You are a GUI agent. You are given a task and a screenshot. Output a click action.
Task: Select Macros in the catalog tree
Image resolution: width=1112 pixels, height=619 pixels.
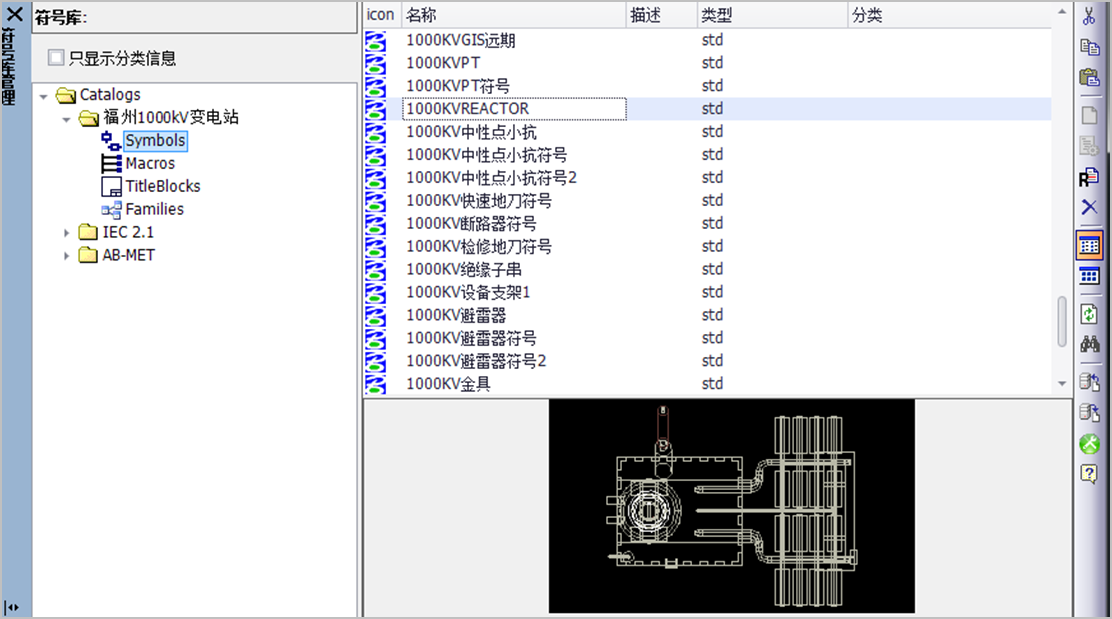click(149, 163)
